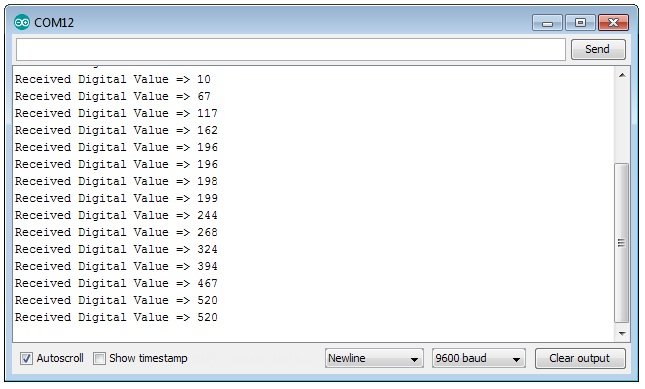The height and width of the screenshot is (389, 645).
Task: Select the line with value 199
Action: tap(116, 198)
